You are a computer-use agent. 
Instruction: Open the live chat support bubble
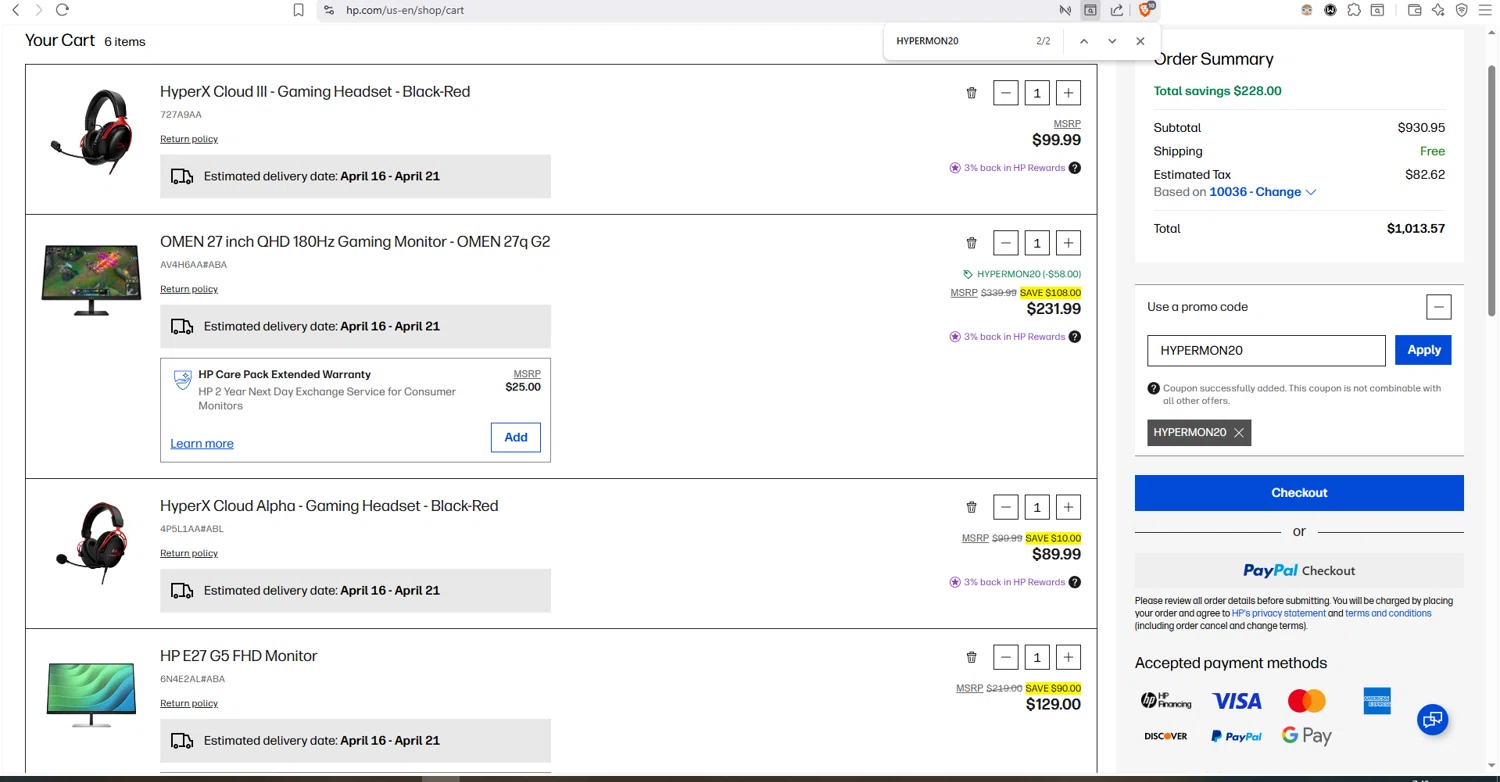1433,719
